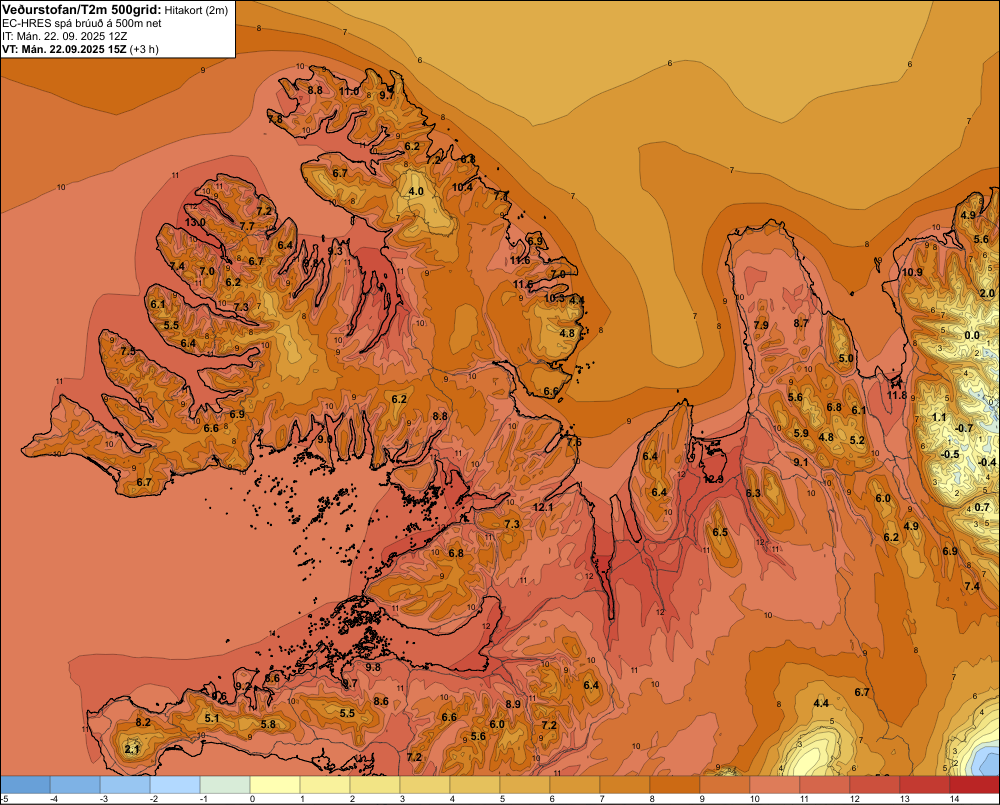Click the '4.0' temperature value on the map
This screenshot has height=805, width=1000.
tap(416, 191)
